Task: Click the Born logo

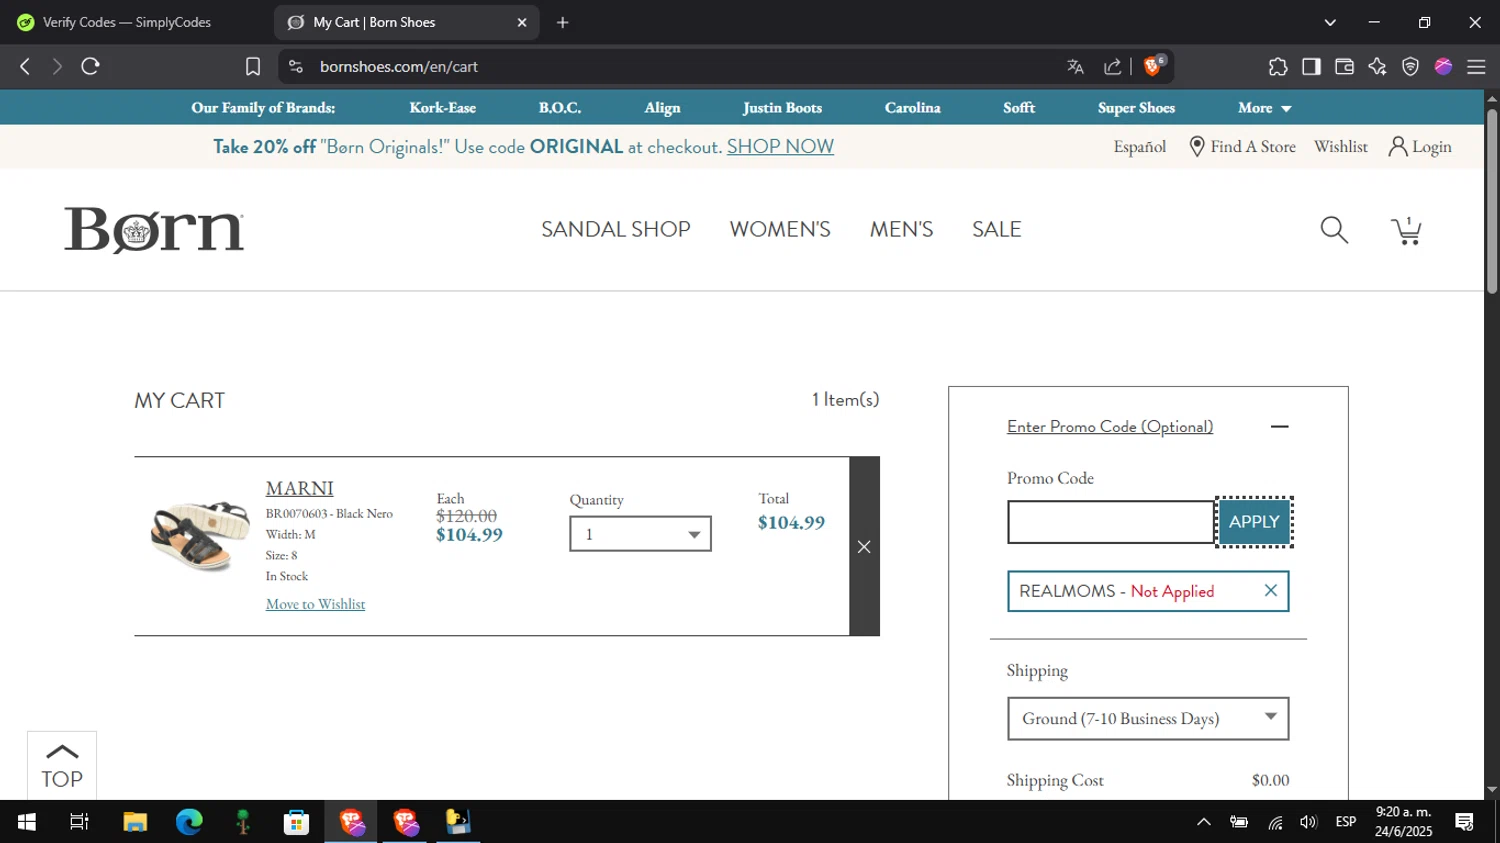Action: point(154,230)
